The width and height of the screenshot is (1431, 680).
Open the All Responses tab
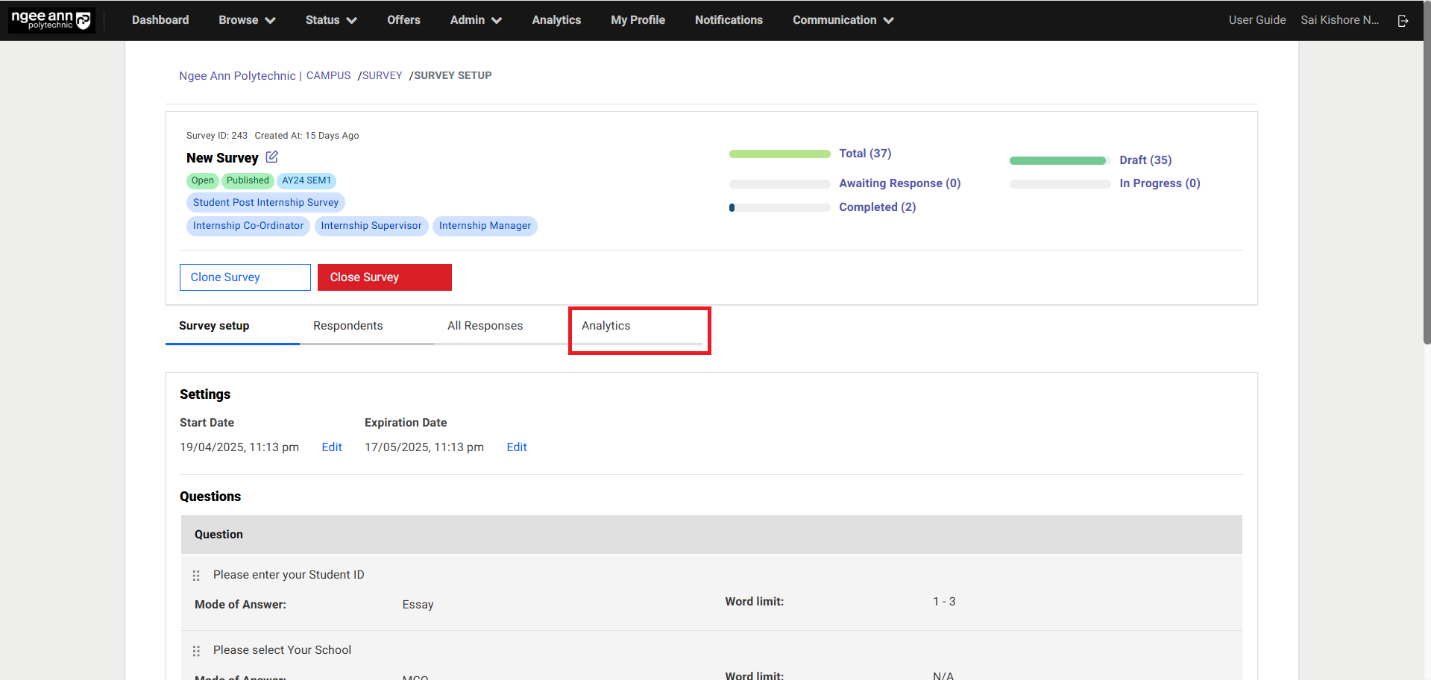(485, 326)
